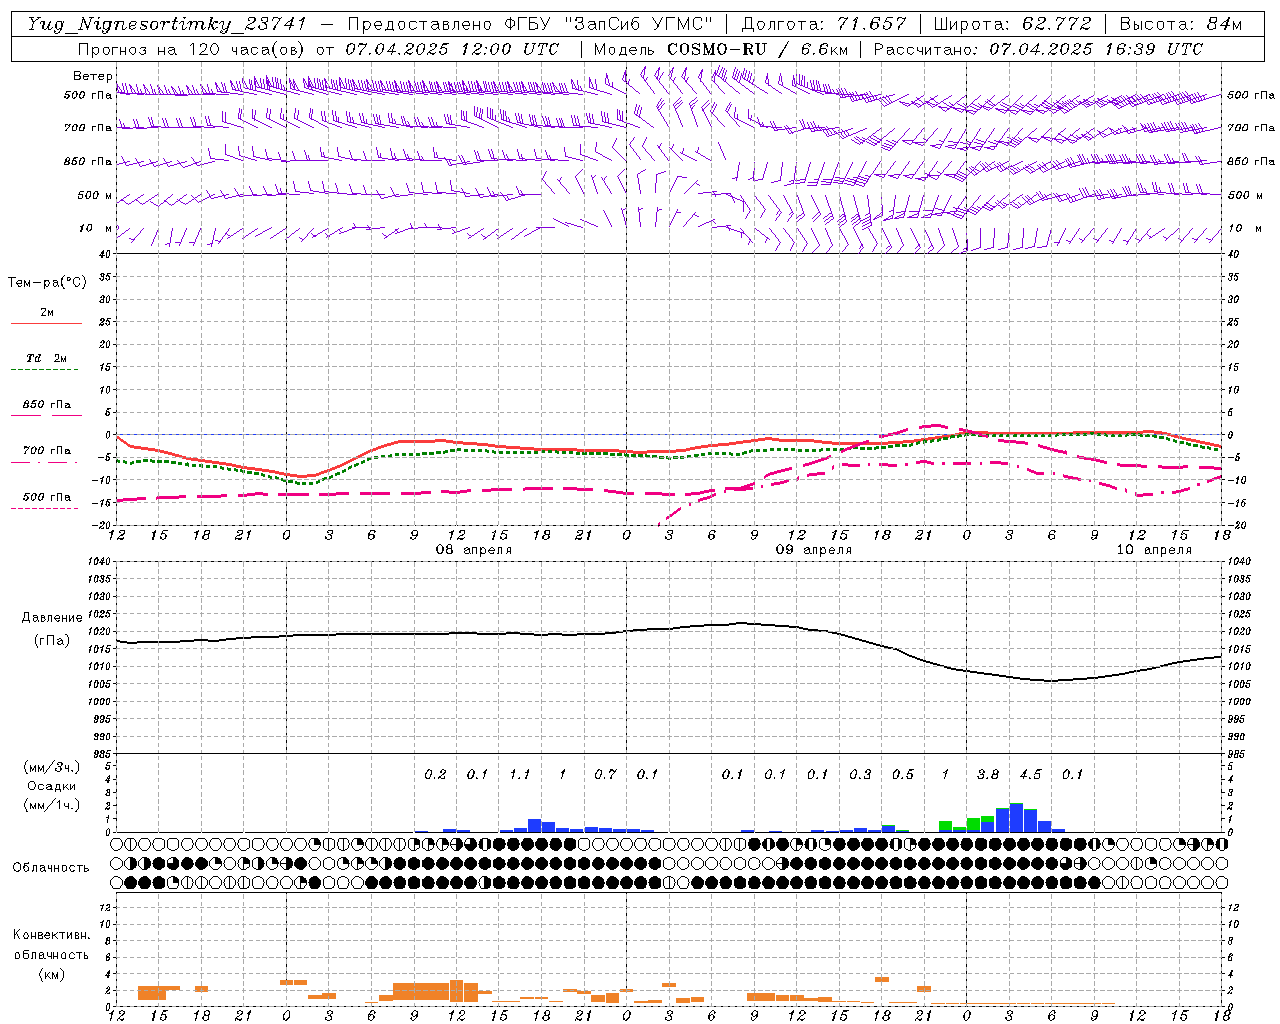Screen dimensions: 1280x1024
Task: Click the 700 гПа temperature legend entry
Action: click(x=46, y=451)
